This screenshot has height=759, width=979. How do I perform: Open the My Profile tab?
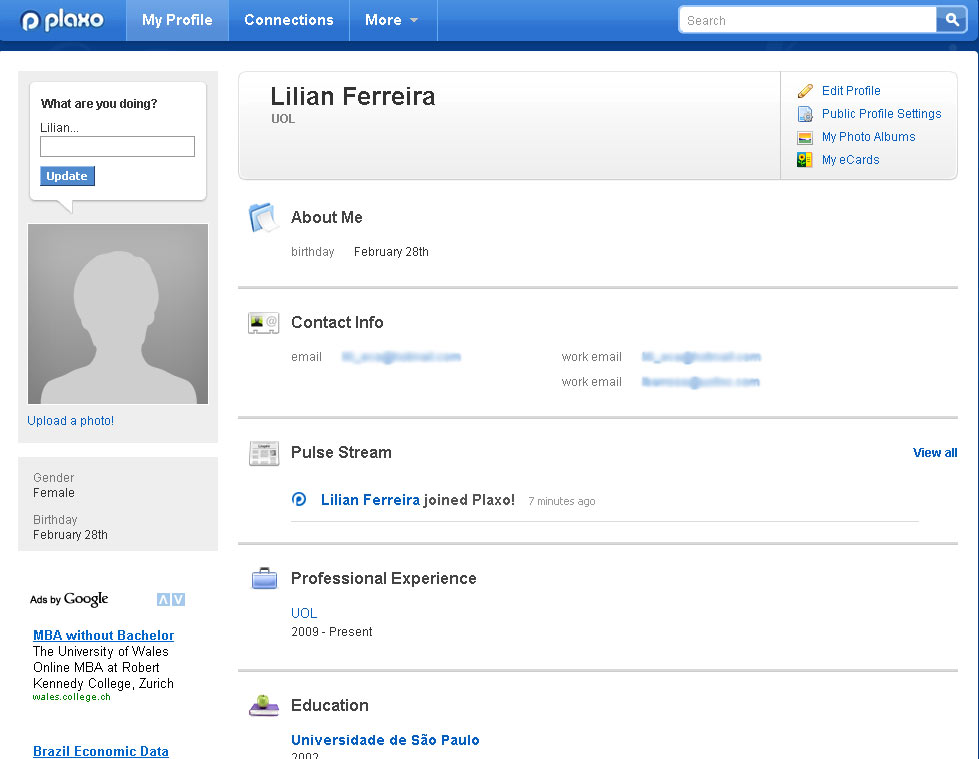(x=177, y=20)
